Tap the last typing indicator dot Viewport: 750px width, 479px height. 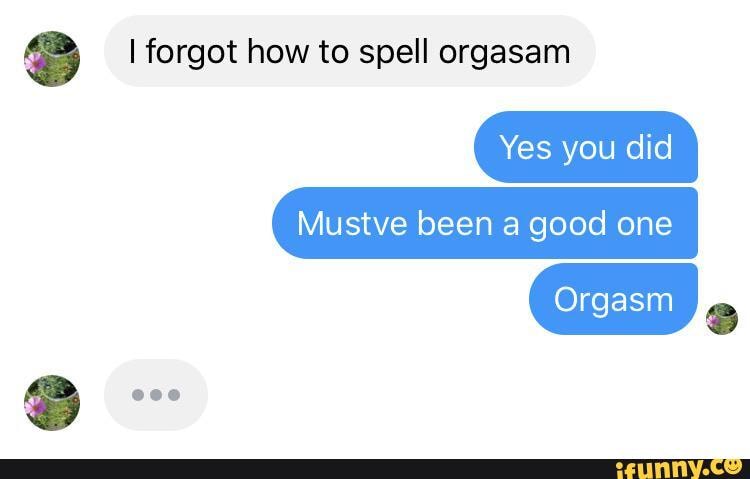click(174, 395)
